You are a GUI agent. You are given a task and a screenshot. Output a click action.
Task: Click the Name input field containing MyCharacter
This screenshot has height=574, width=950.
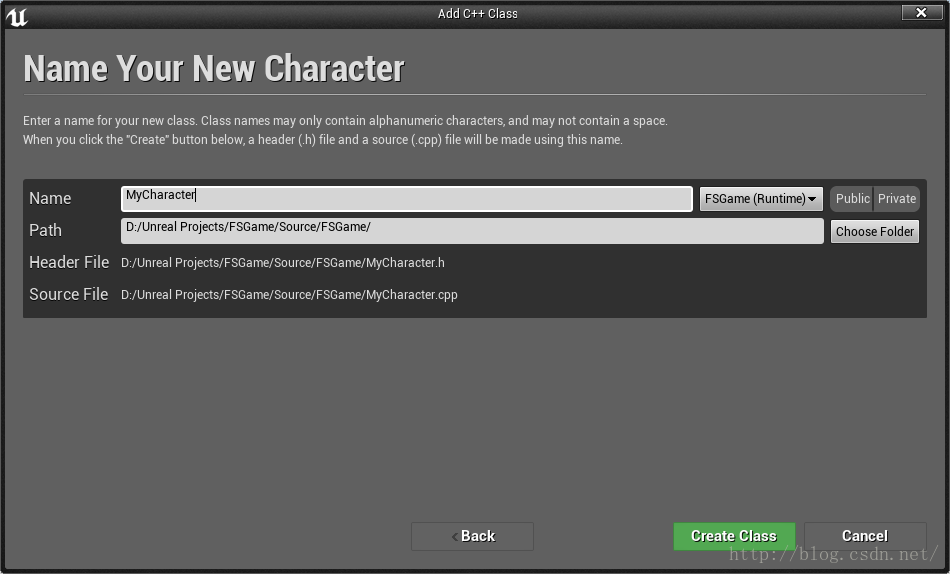tap(407, 199)
